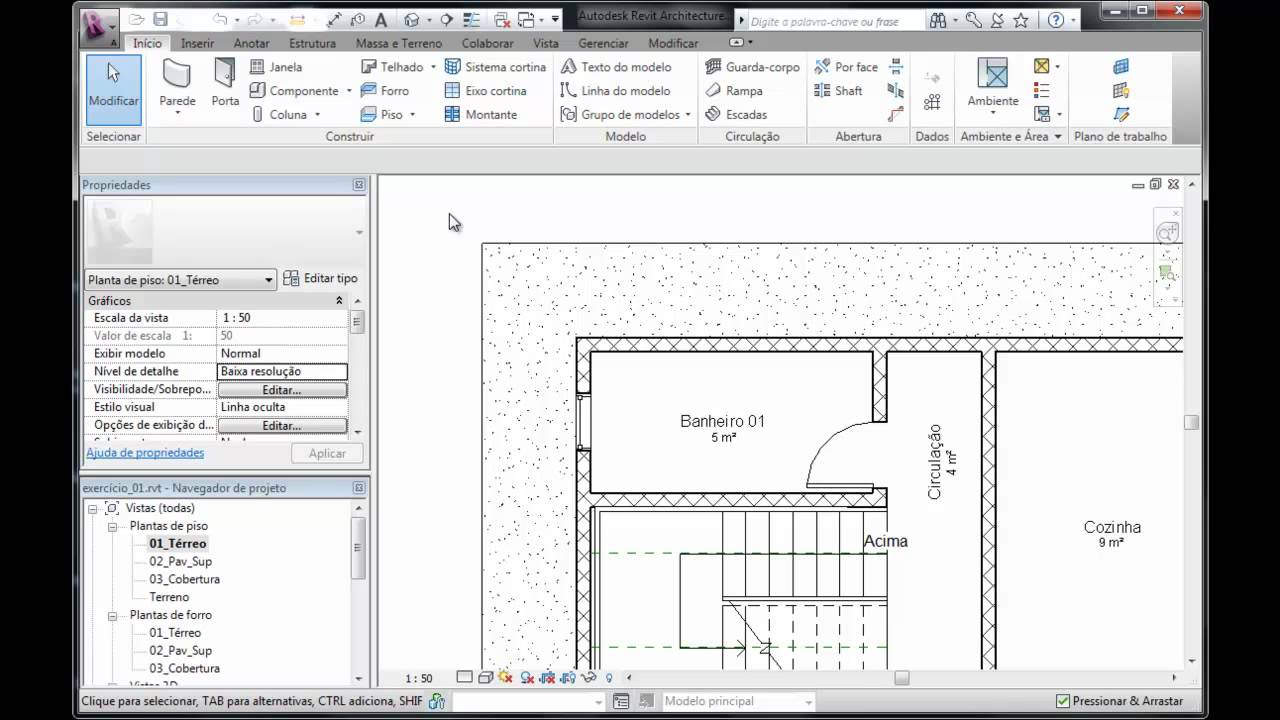Expand Telhado dropdown arrow

(x=433, y=67)
